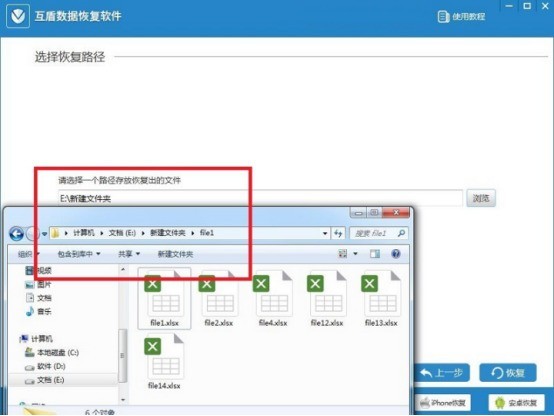
Task: Open Explorer help question mark icon
Action: [396, 253]
